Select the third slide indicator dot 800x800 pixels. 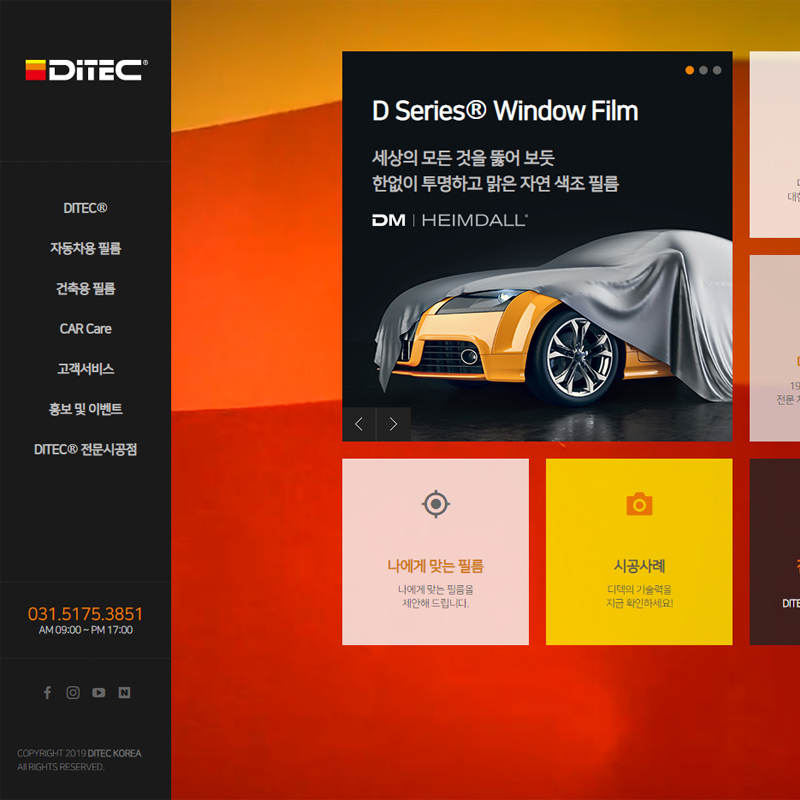click(717, 70)
